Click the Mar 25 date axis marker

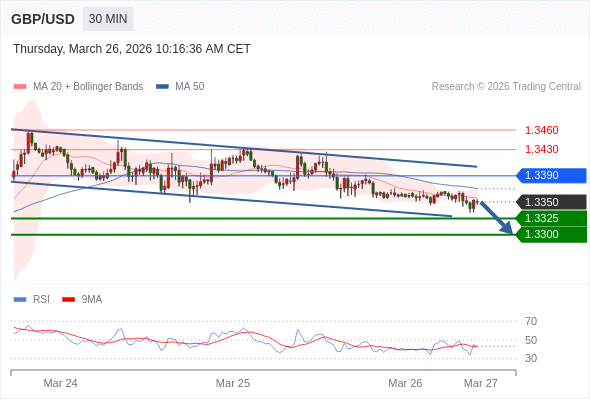[233, 383]
